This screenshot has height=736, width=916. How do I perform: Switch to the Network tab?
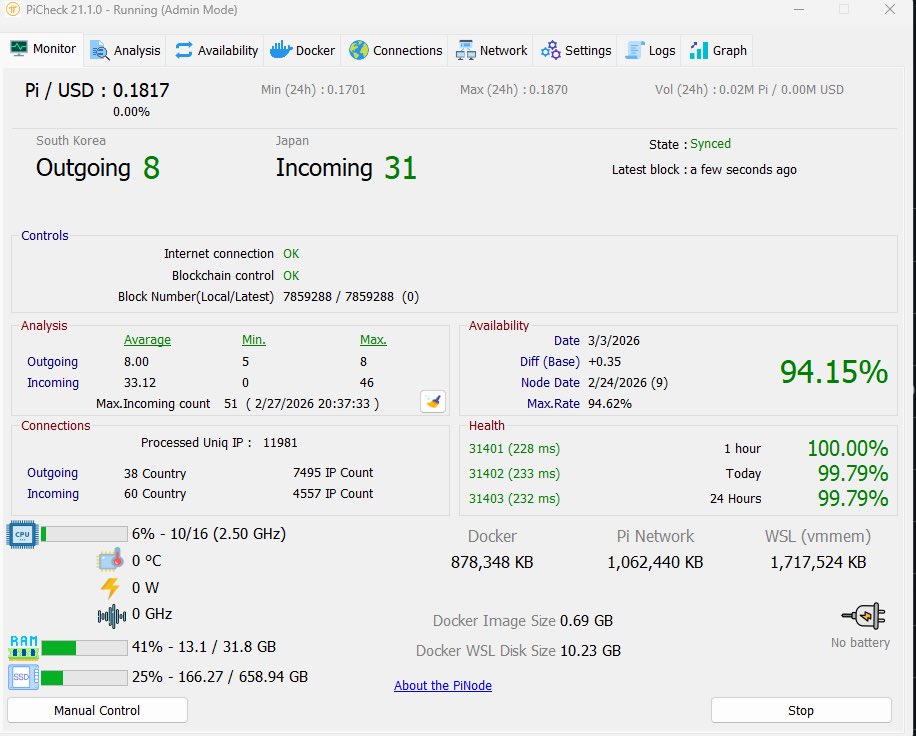(491, 51)
